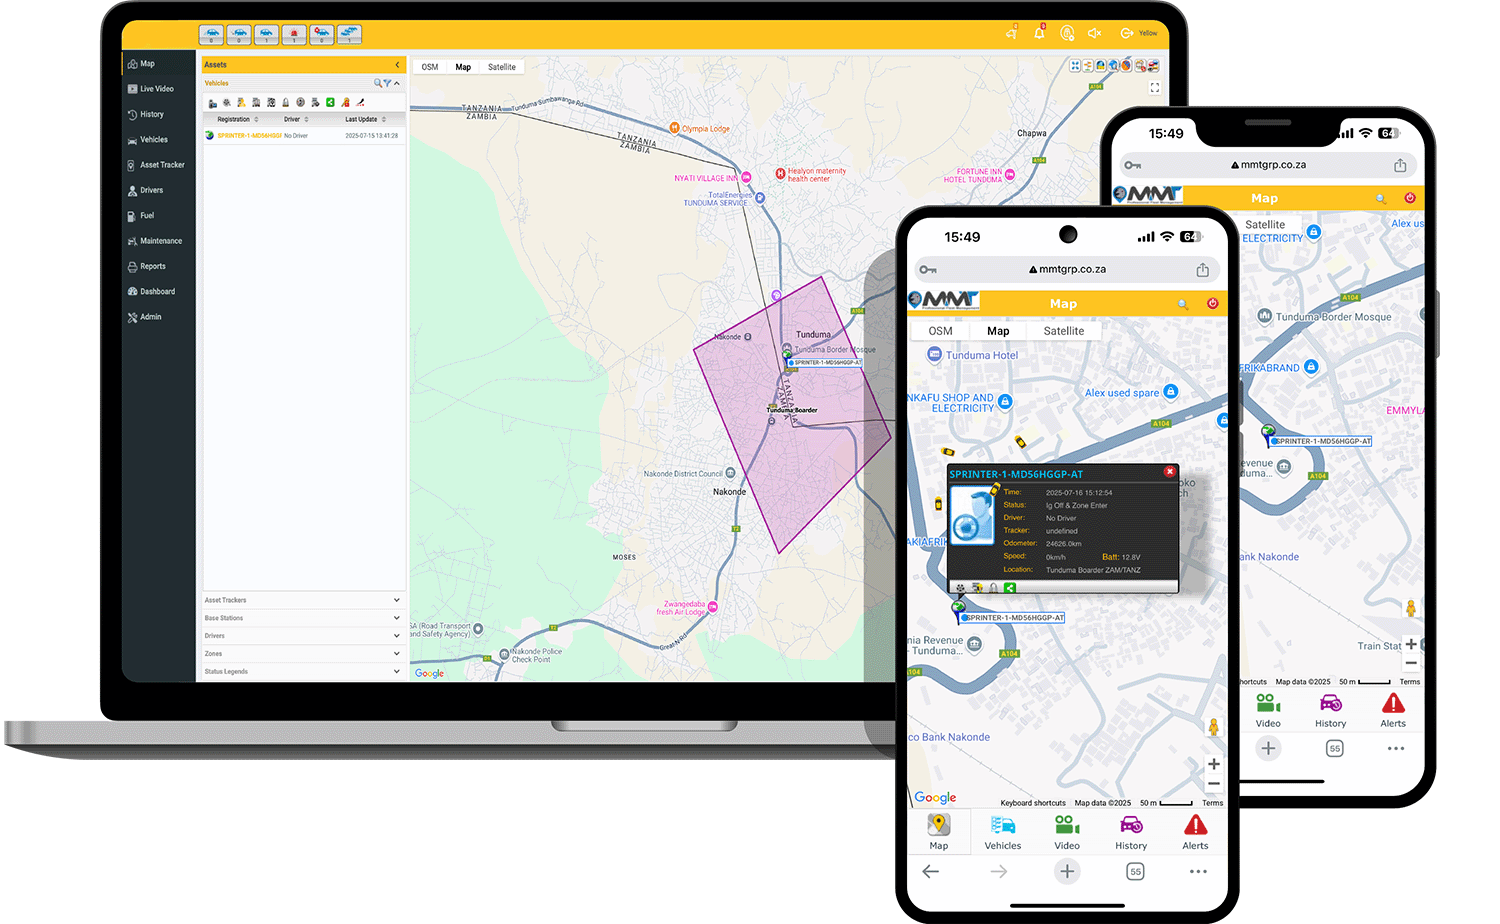This screenshot has width=1500, height=924.
Task: Expand the Asset Trackers section
Action: pyautogui.click(x=396, y=600)
